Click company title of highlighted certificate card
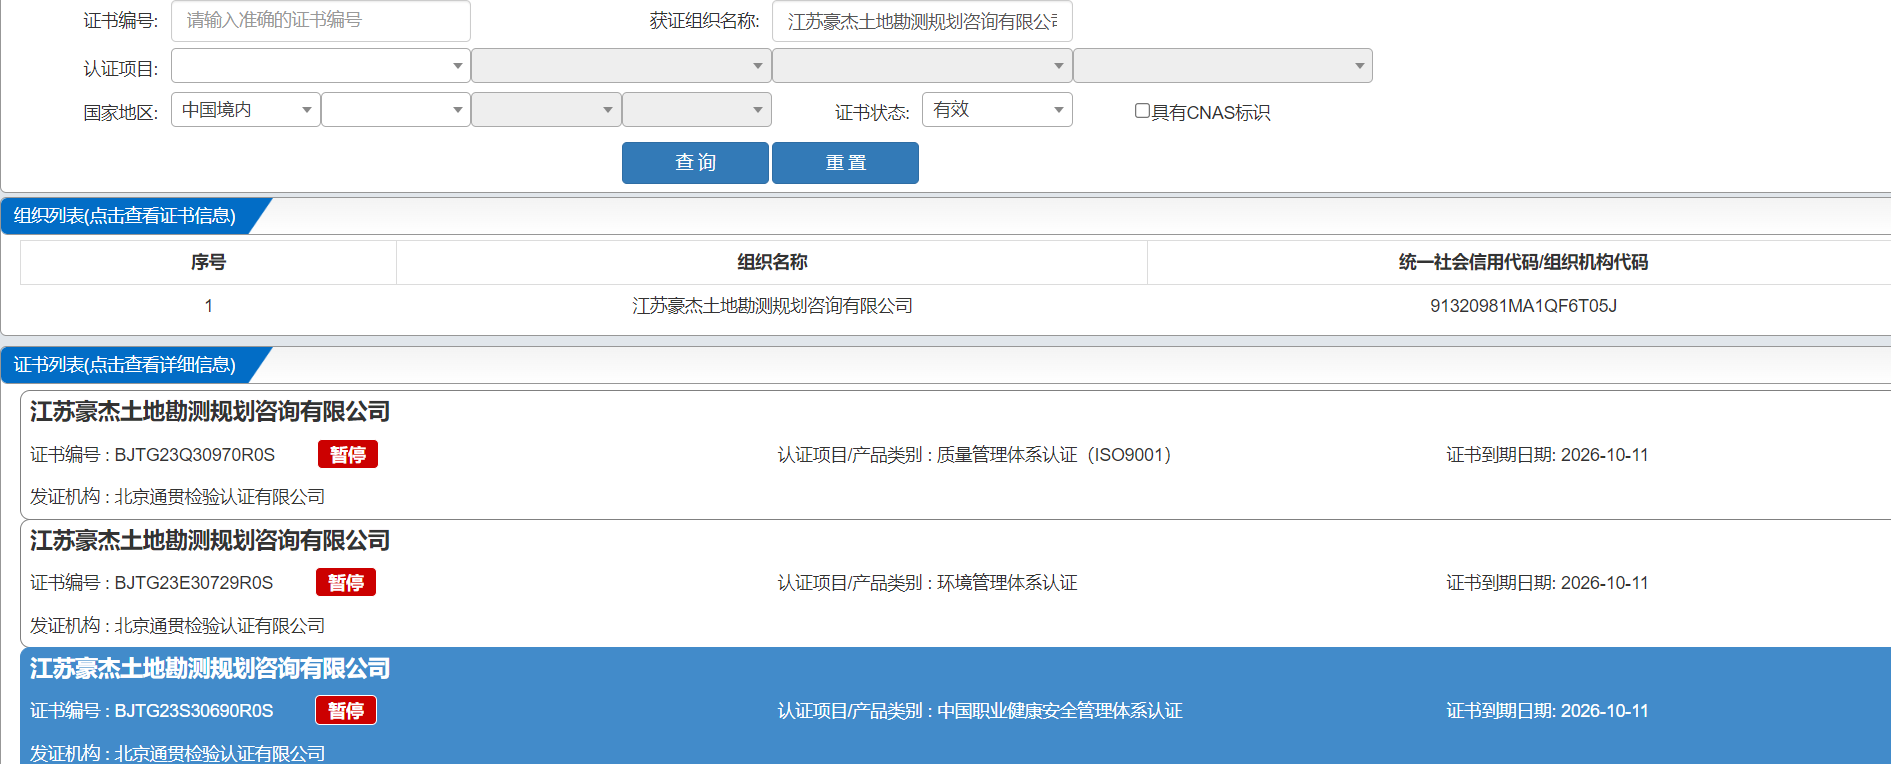The width and height of the screenshot is (1891, 764). pyautogui.click(x=210, y=669)
